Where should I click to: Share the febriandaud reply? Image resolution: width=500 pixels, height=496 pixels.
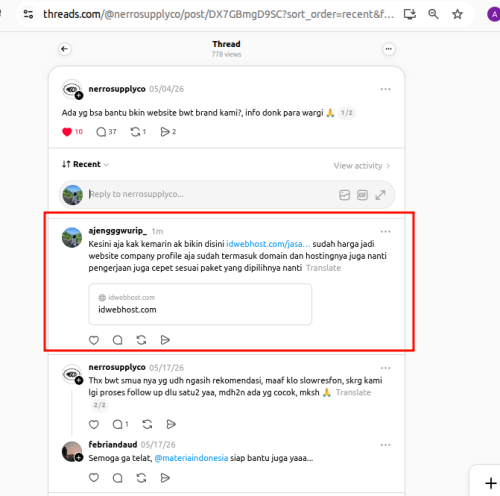[165, 478]
